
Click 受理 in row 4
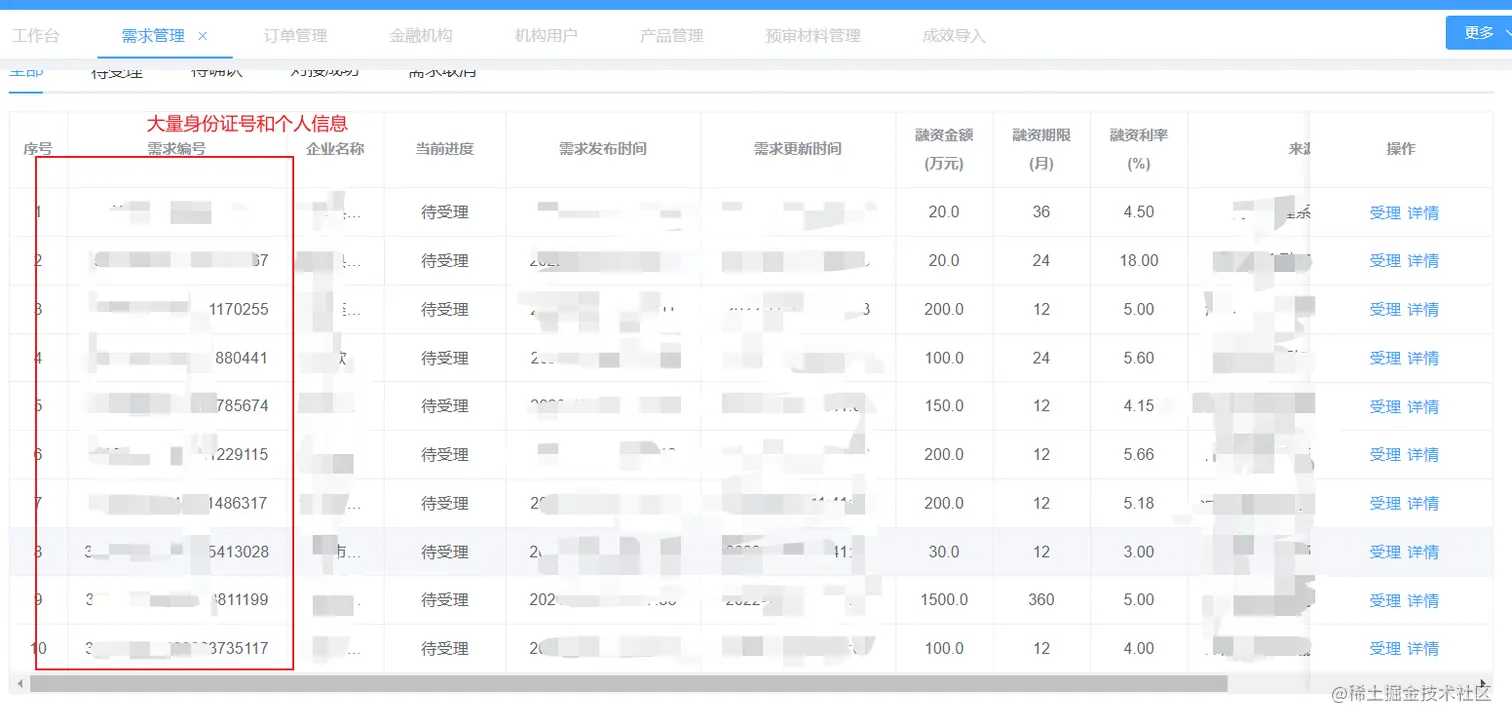click(1385, 358)
